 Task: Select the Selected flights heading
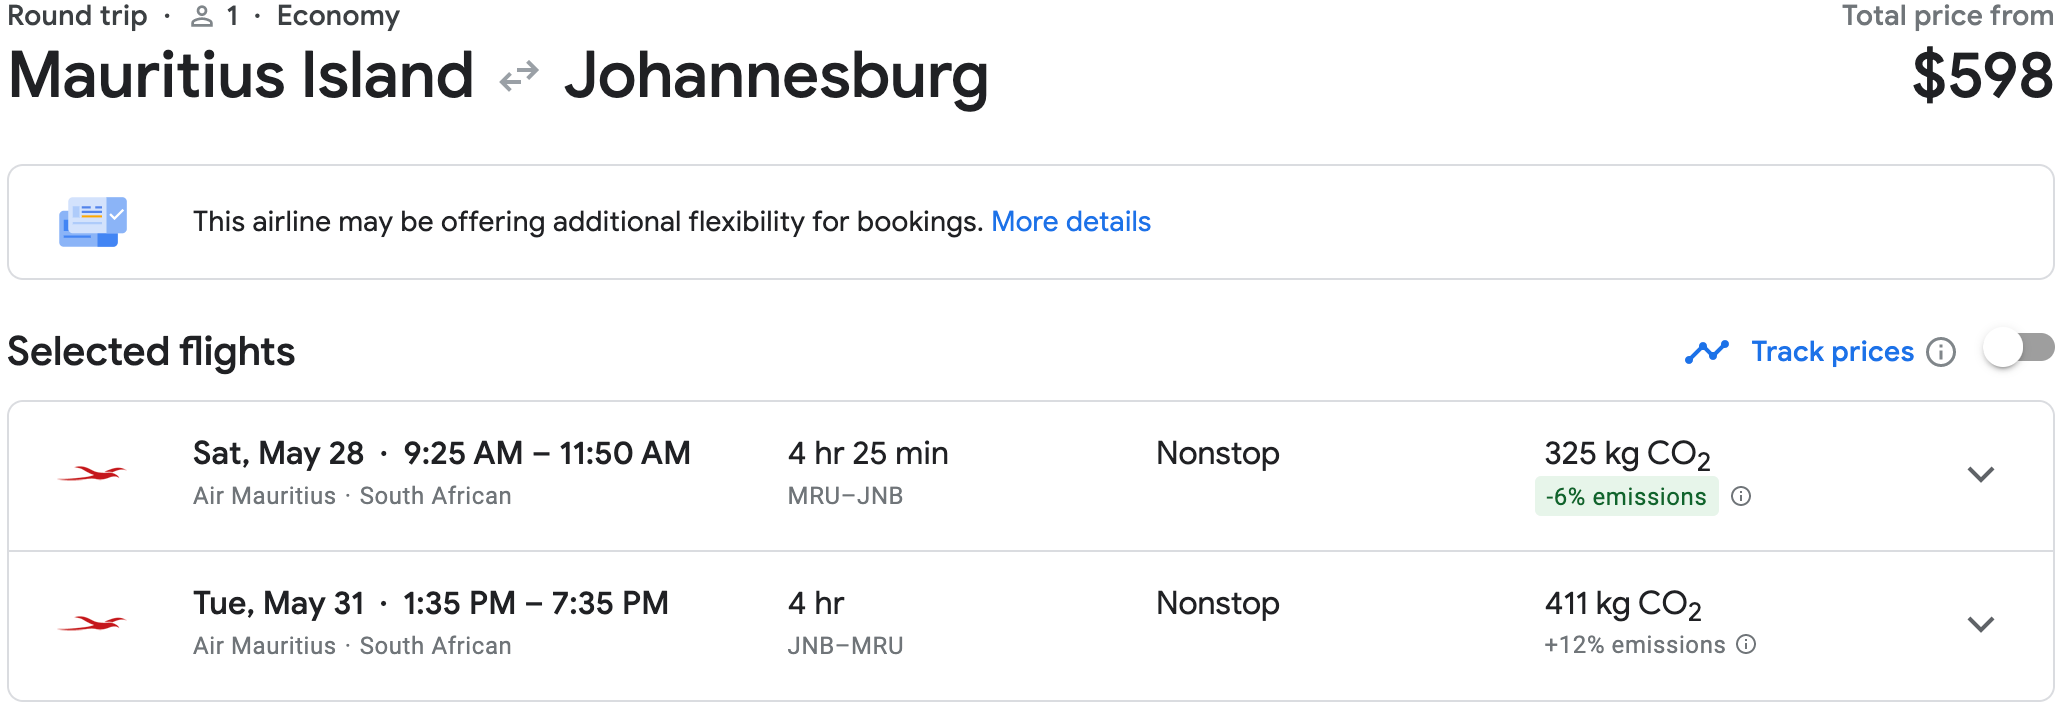pos(151,351)
